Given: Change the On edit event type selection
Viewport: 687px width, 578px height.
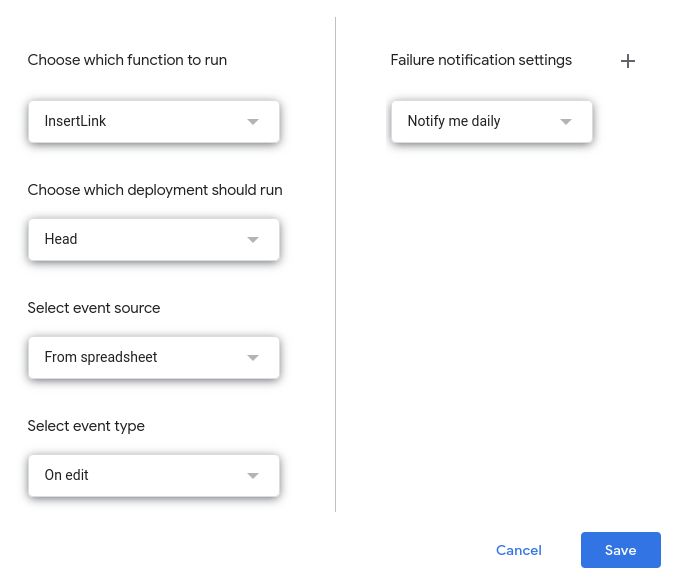Looking at the screenshot, I should 153,476.
